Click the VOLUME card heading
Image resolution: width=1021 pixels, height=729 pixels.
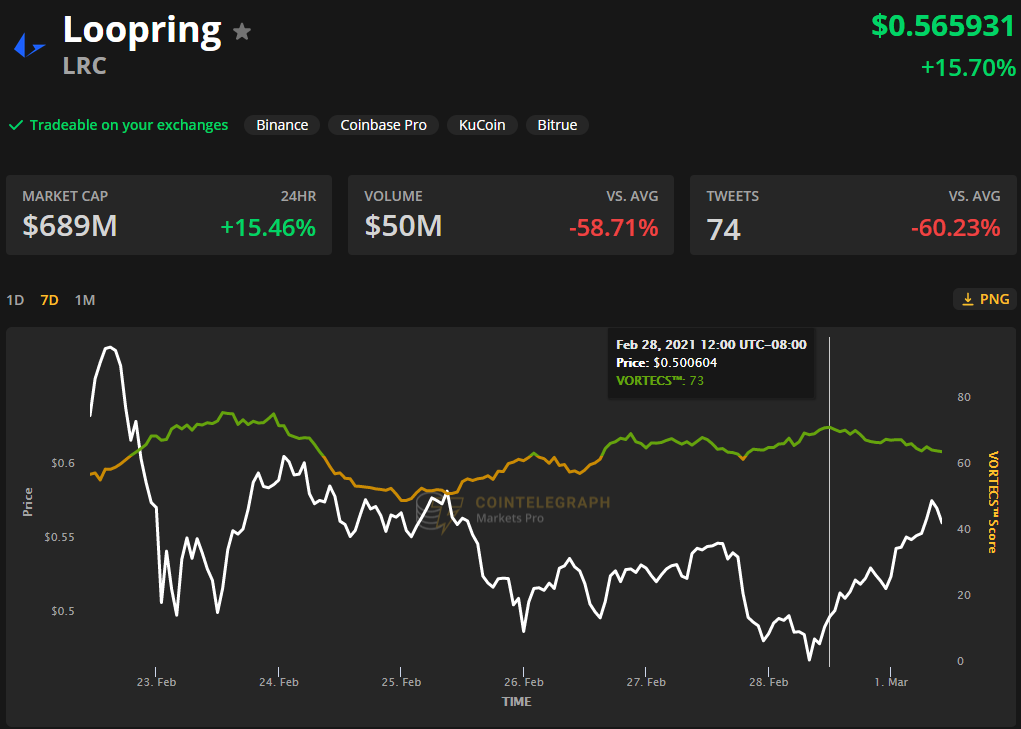click(393, 196)
